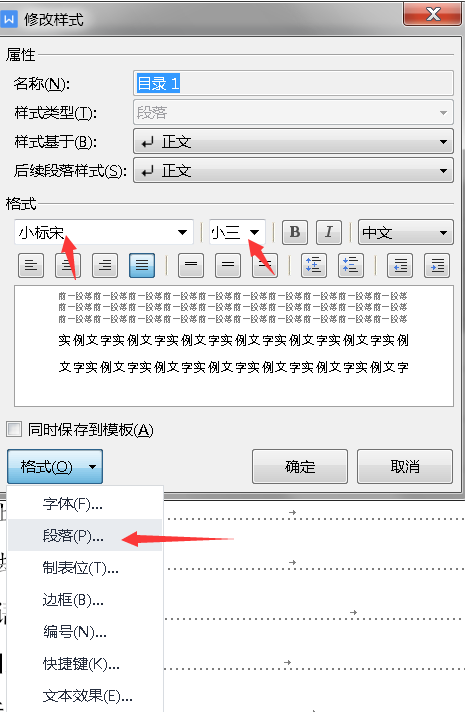
Task: Click the 名称 input field
Action: coord(293,84)
